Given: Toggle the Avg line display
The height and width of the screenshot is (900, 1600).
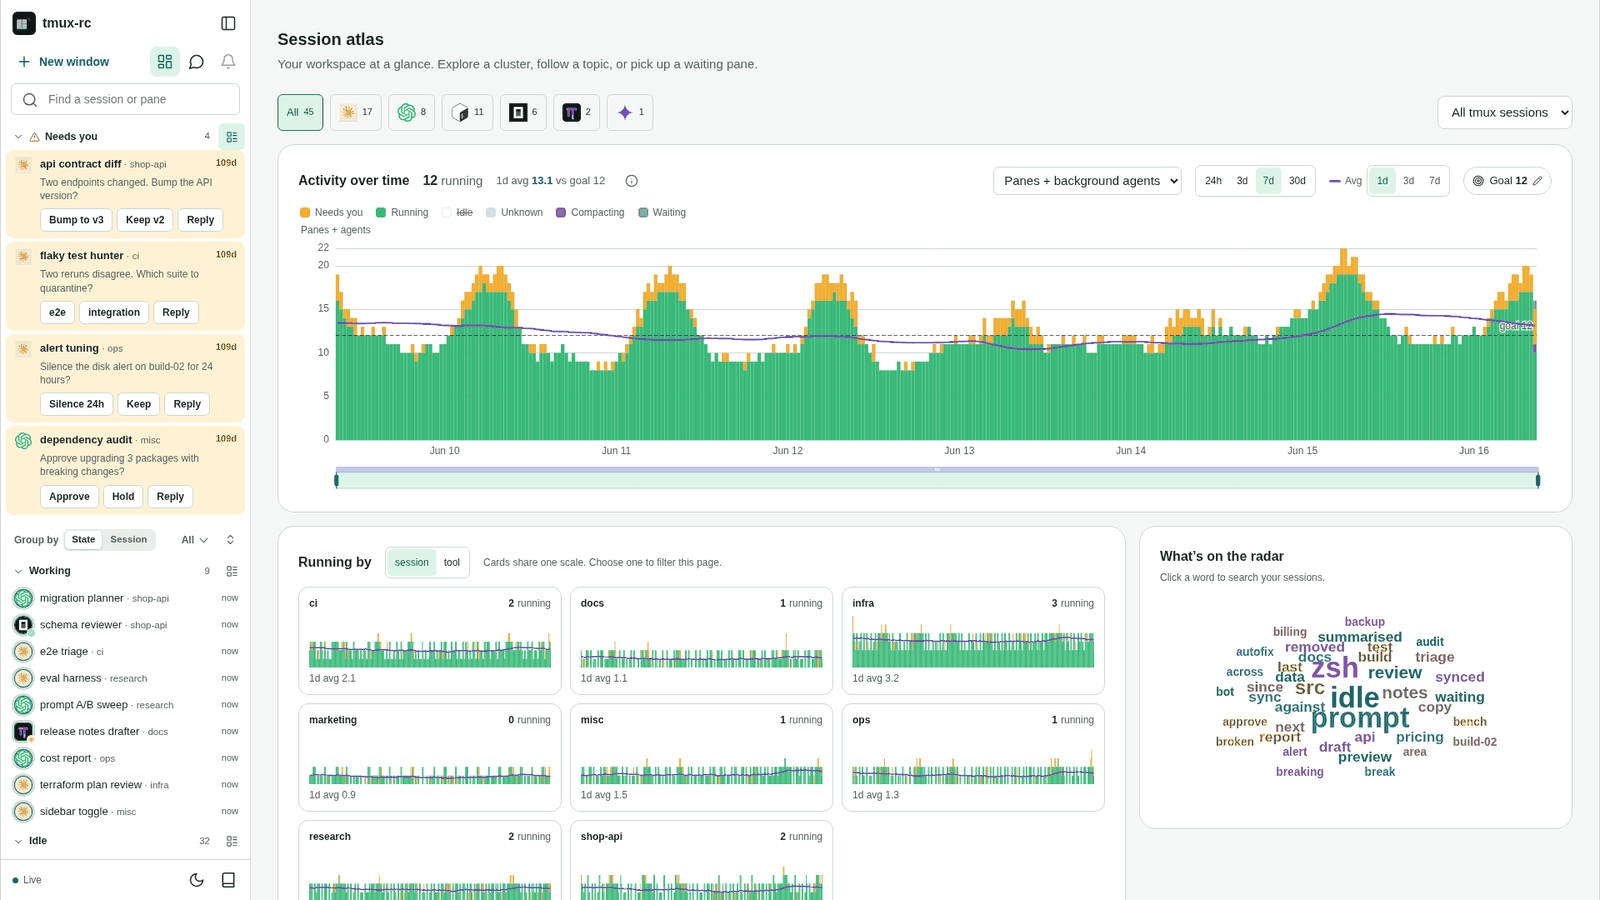Looking at the screenshot, I should [x=1345, y=181].
